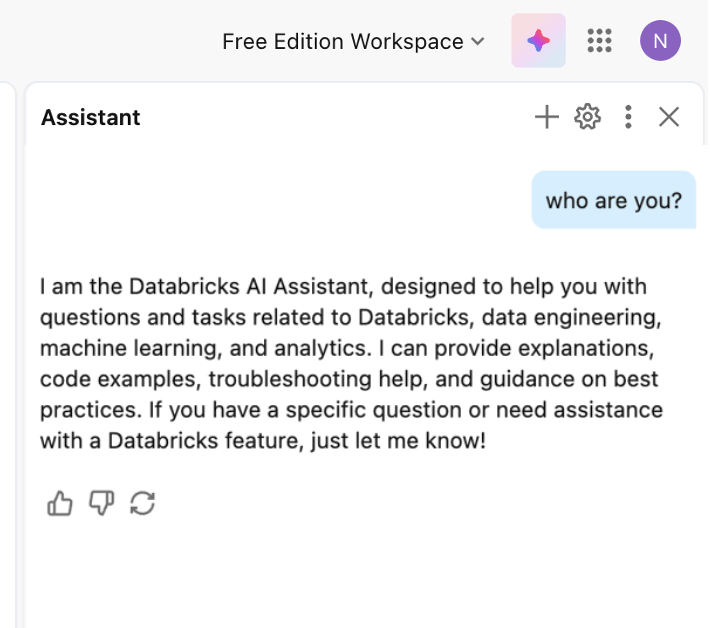
Task: Regenerate the Assistant response
Action: tap(143, 503)
